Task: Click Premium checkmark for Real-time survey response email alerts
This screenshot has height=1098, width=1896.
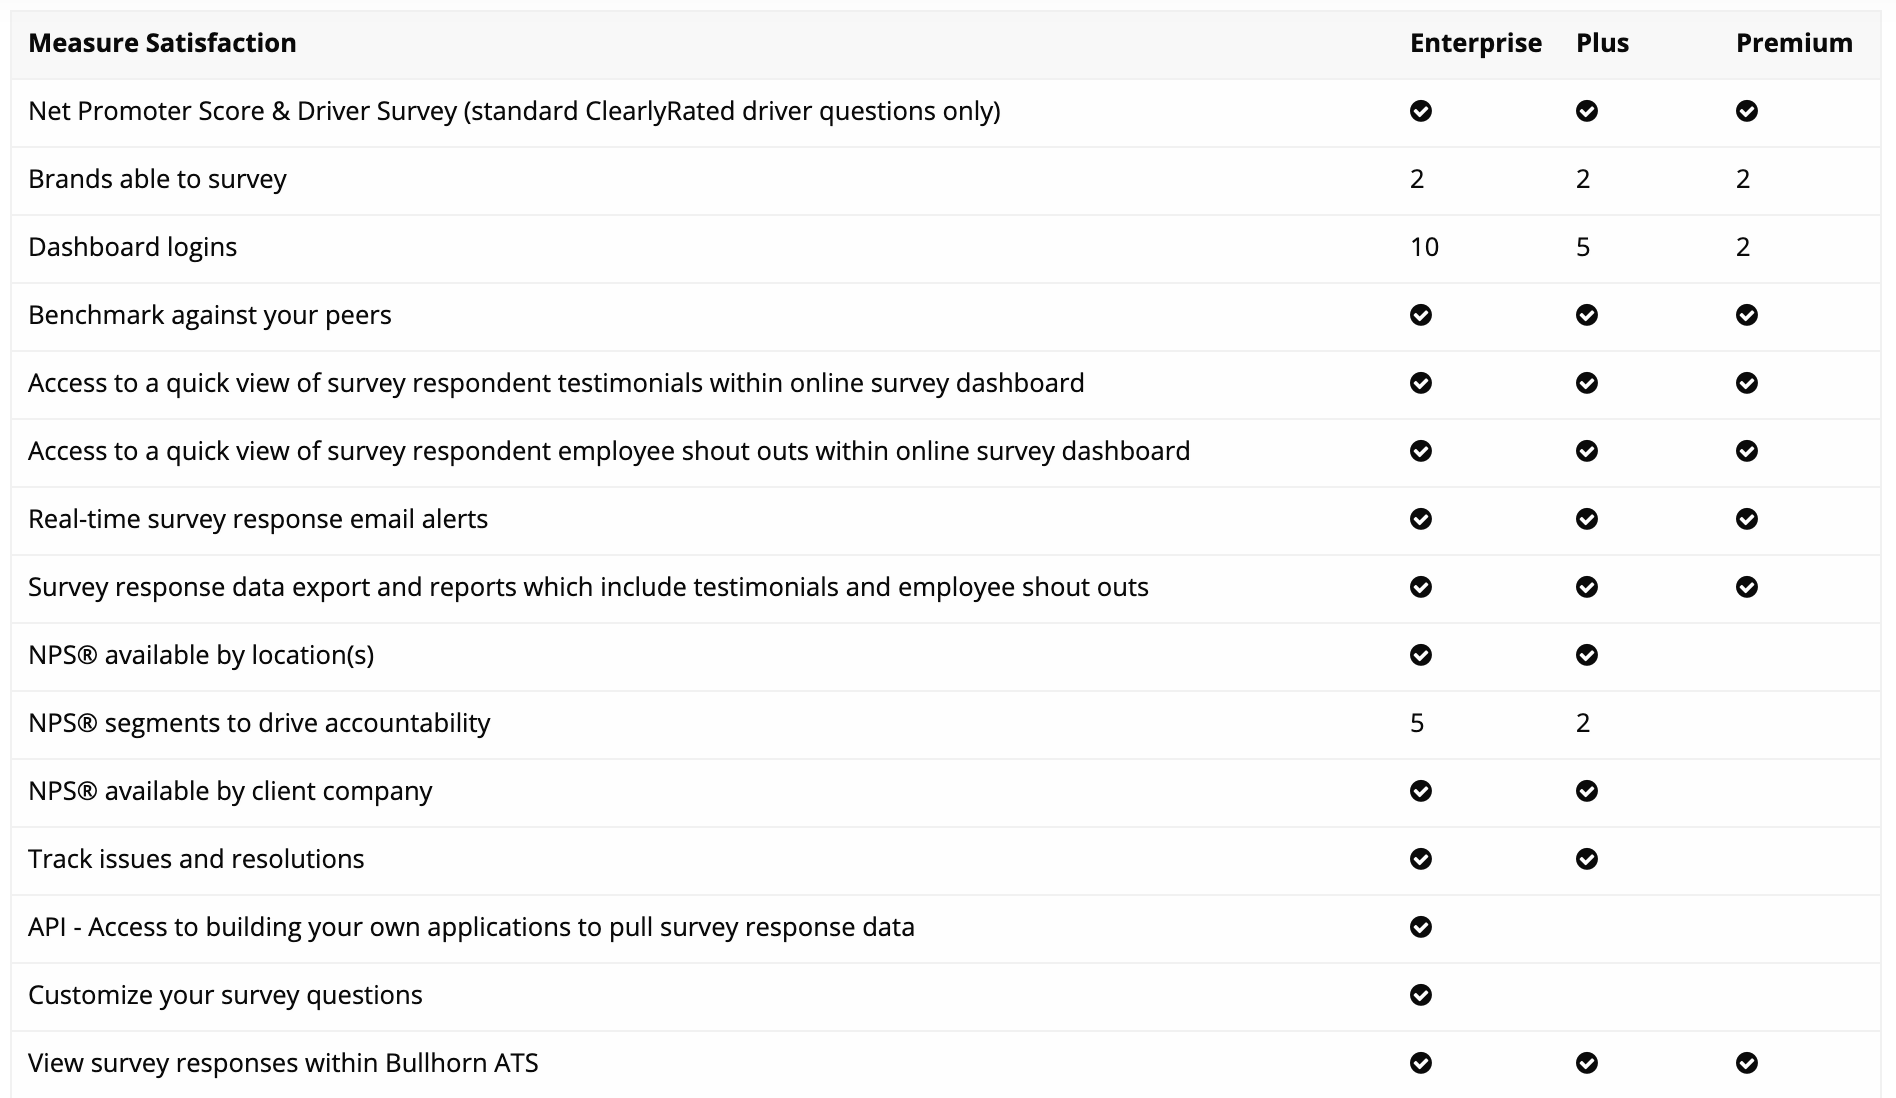Action: [x=1747, y=519]
